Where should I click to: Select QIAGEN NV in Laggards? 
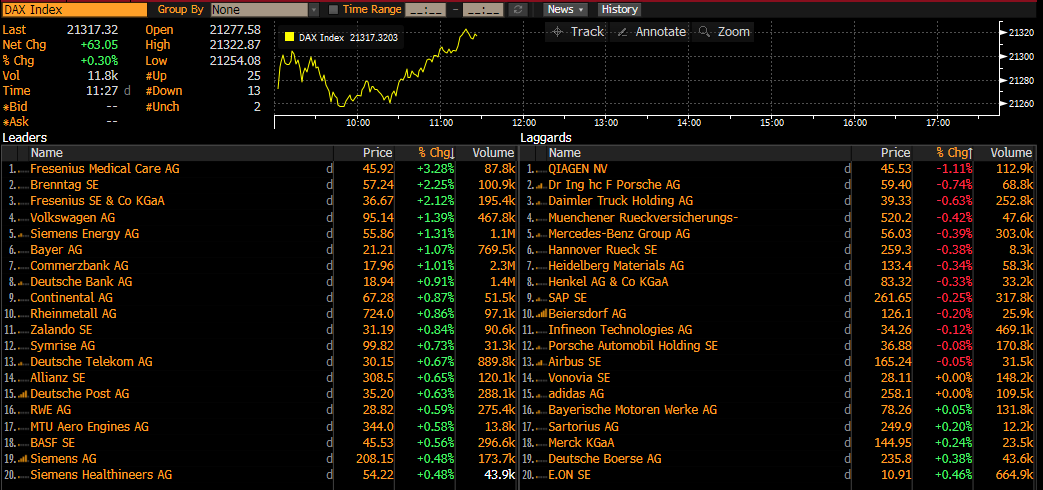[x=577, y=169]
